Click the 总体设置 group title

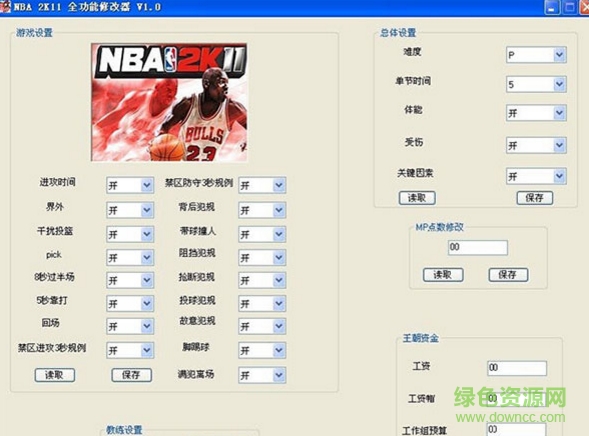(x=398, y=33)
